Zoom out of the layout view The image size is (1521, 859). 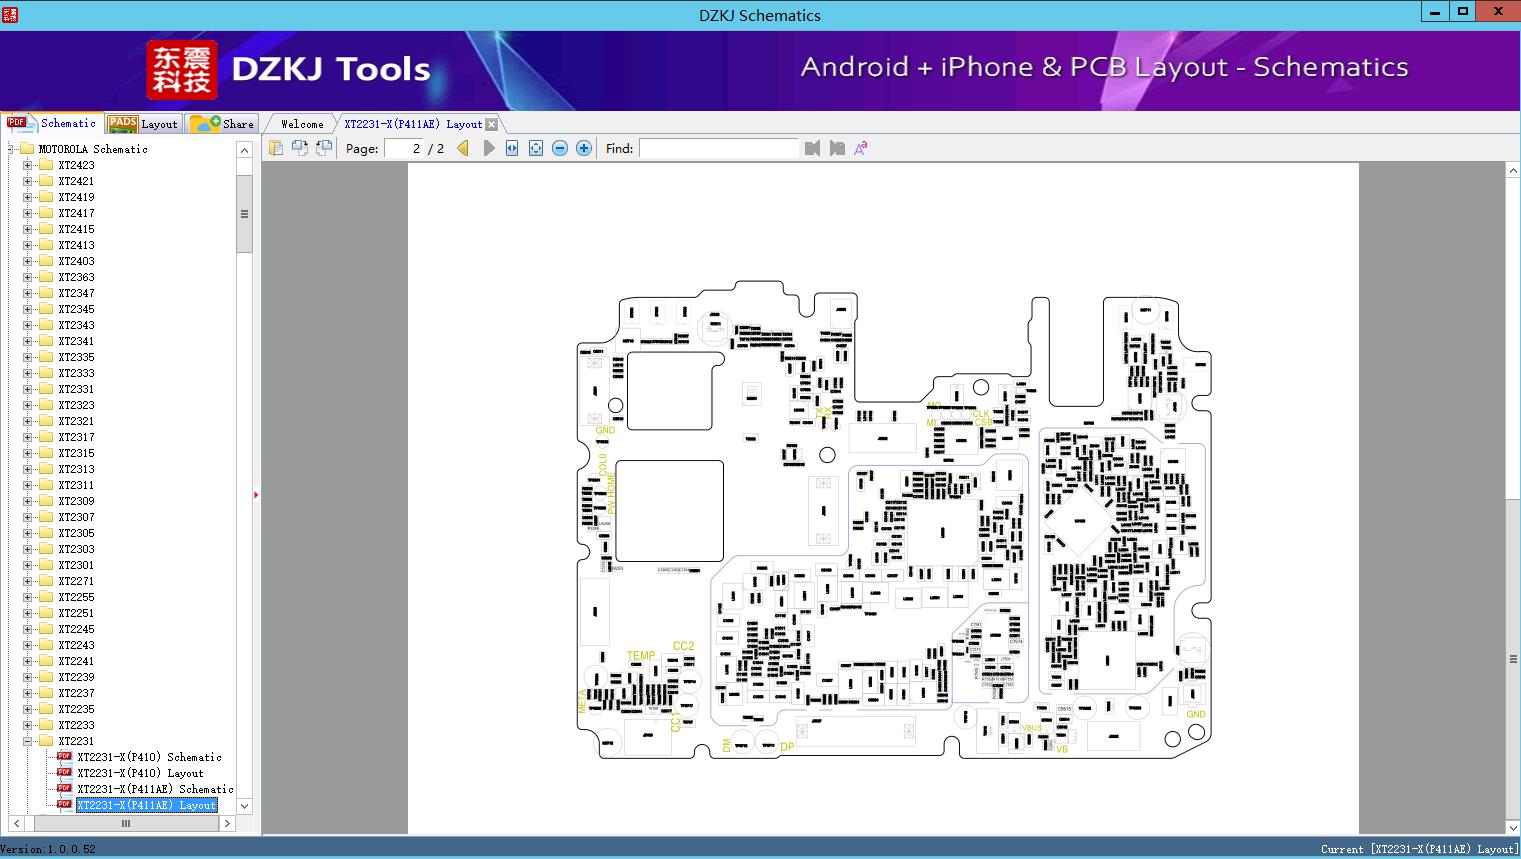tap(560, 148)
